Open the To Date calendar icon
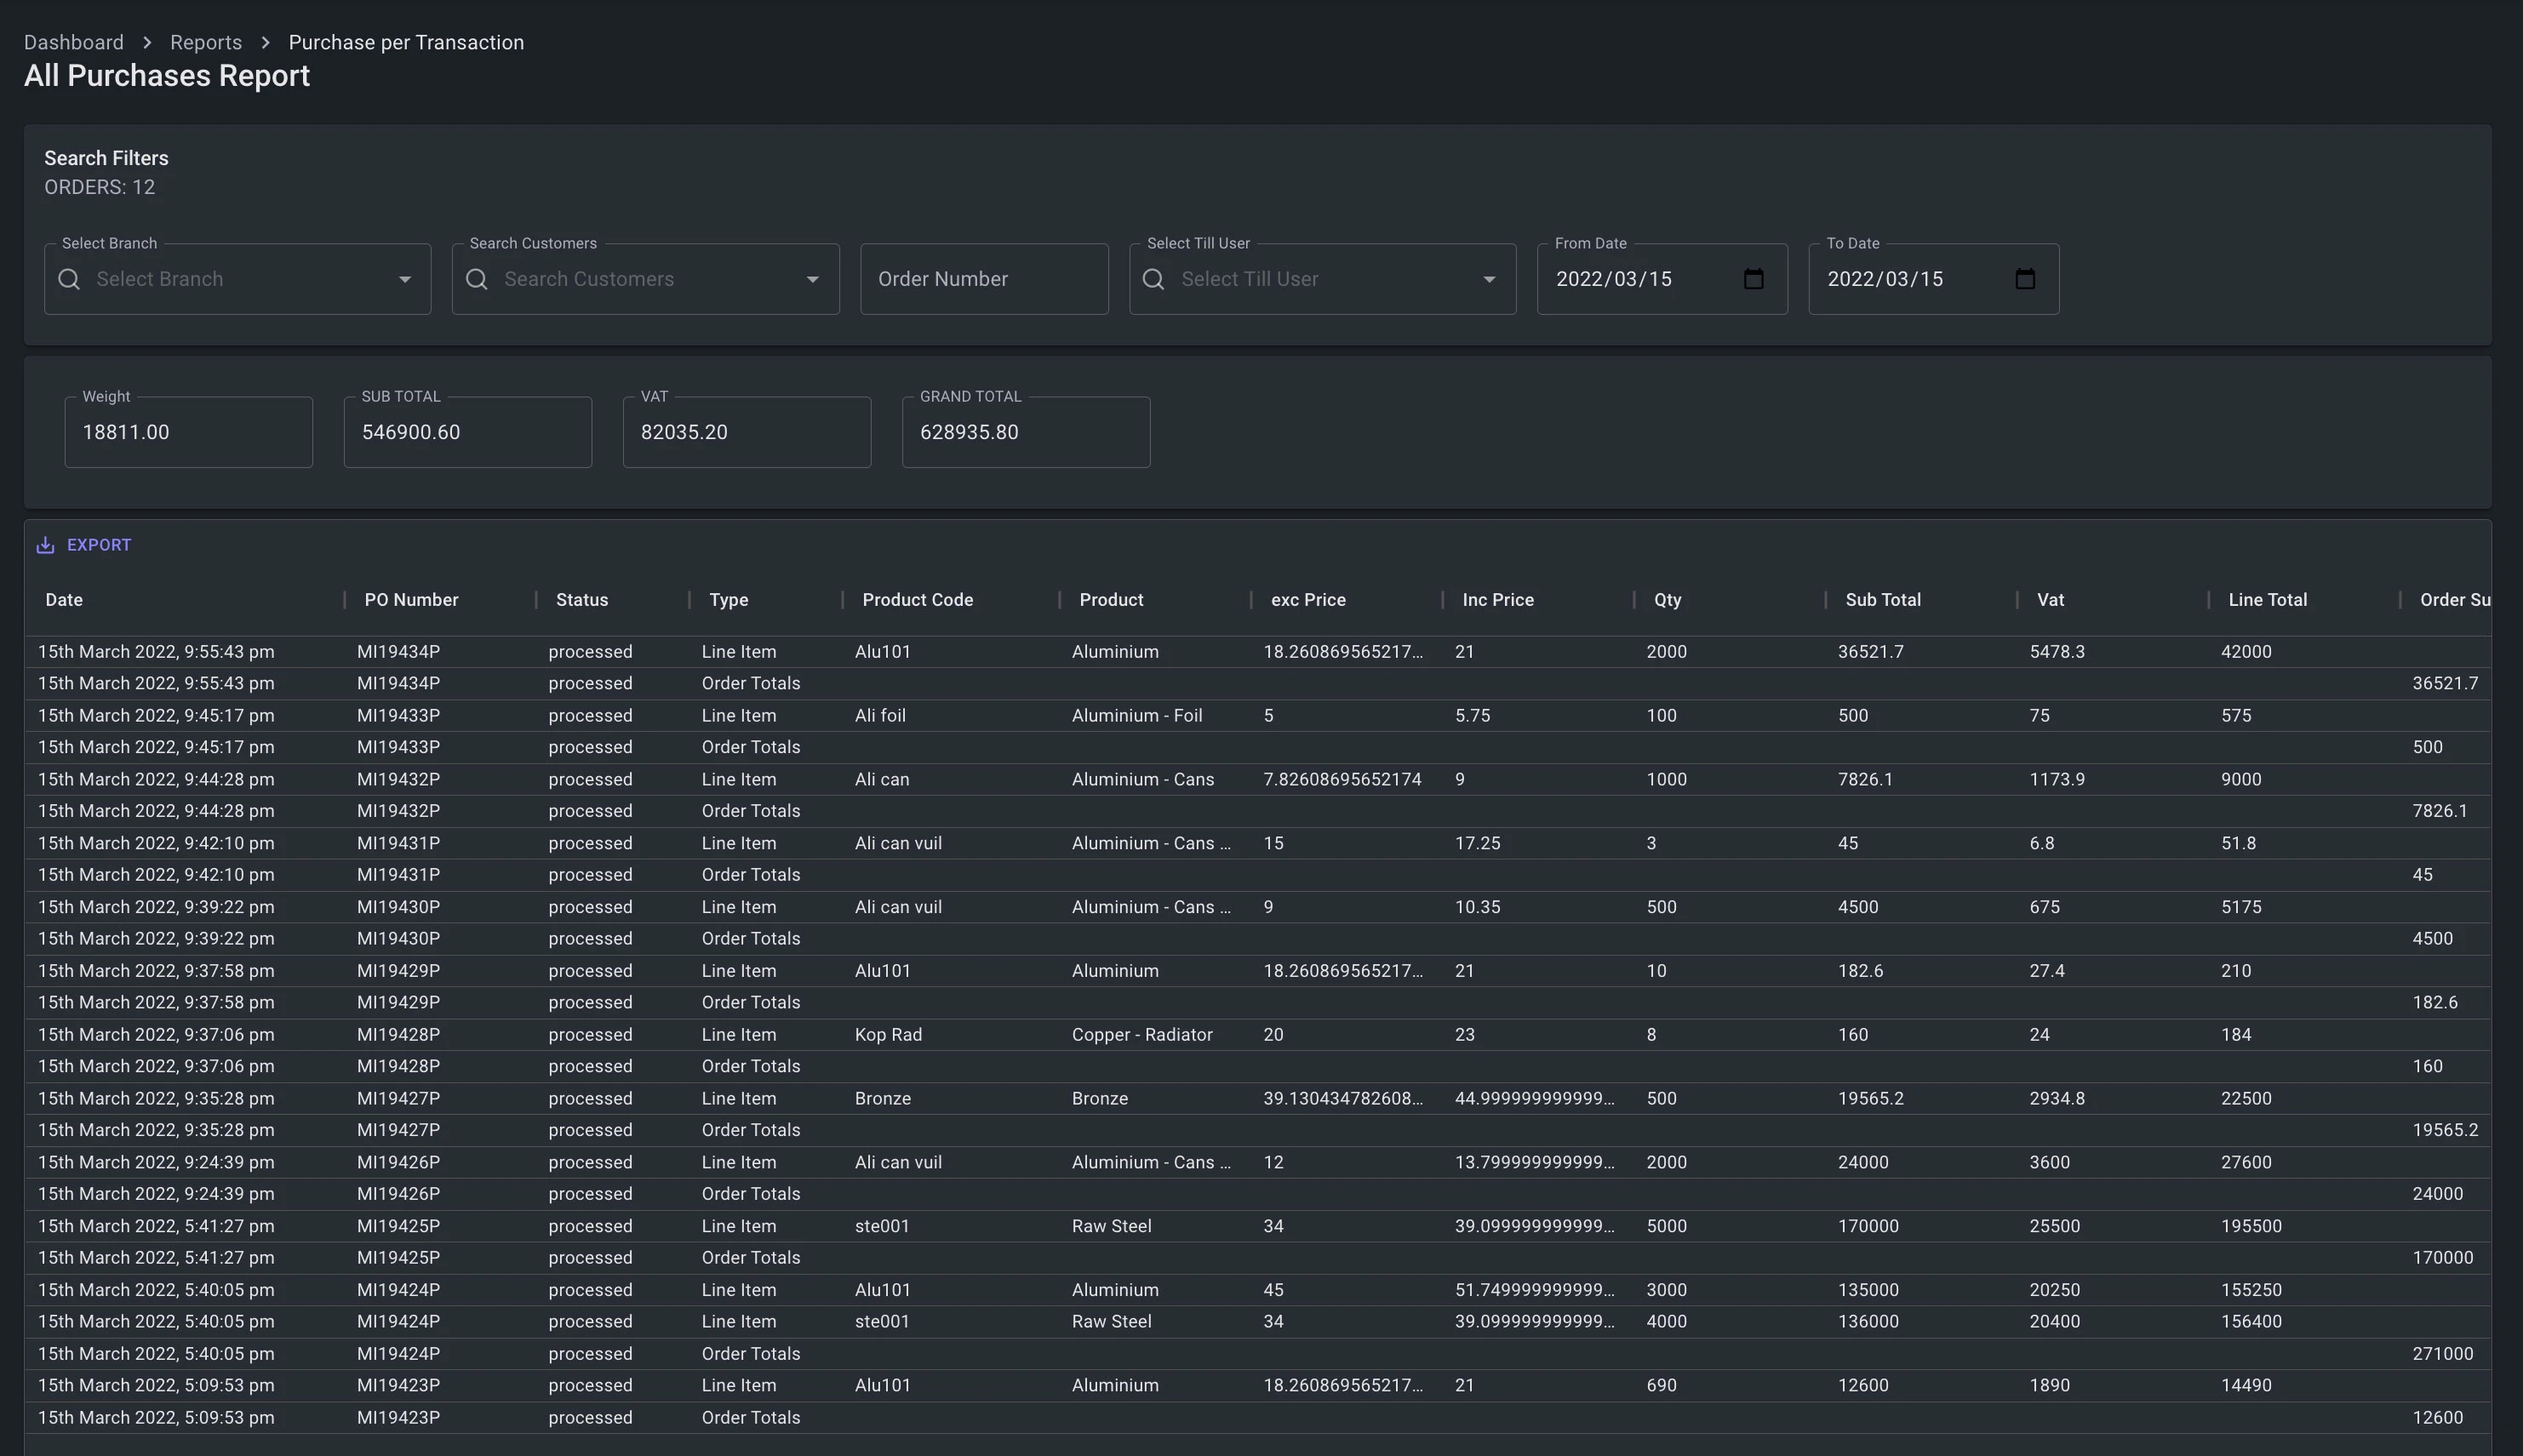2523x1456 pixels. click(x=2025, y=279)
